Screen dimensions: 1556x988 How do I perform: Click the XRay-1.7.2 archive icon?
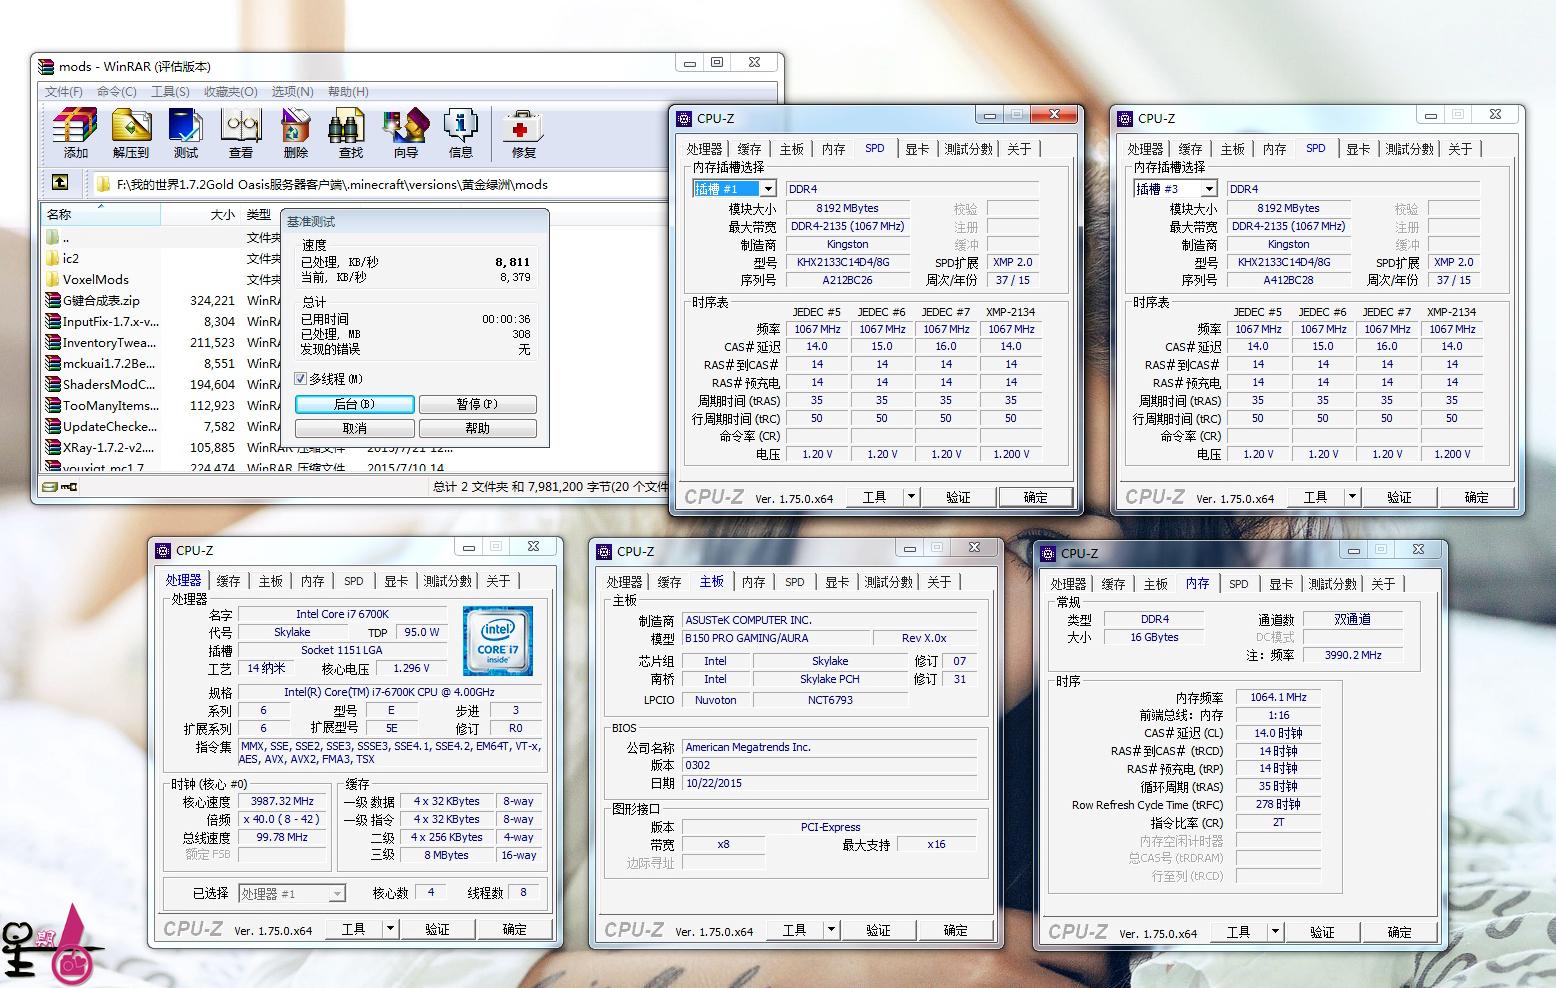53,447
